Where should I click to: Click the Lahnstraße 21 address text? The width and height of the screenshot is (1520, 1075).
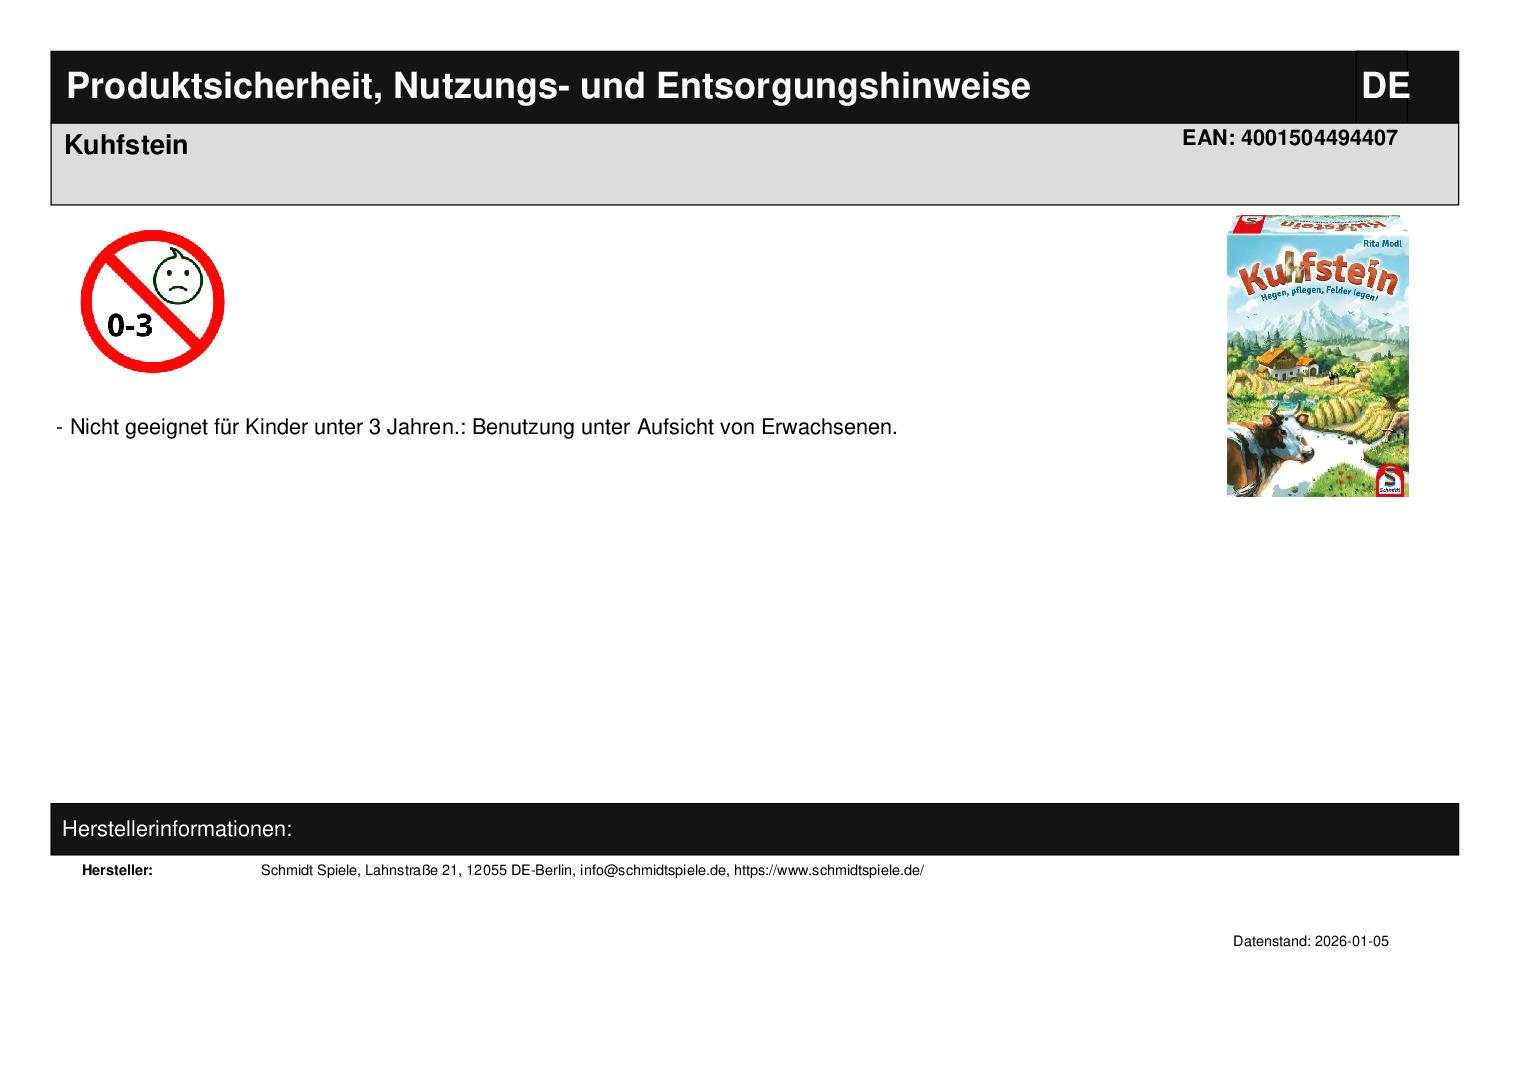tap(411, 870)
